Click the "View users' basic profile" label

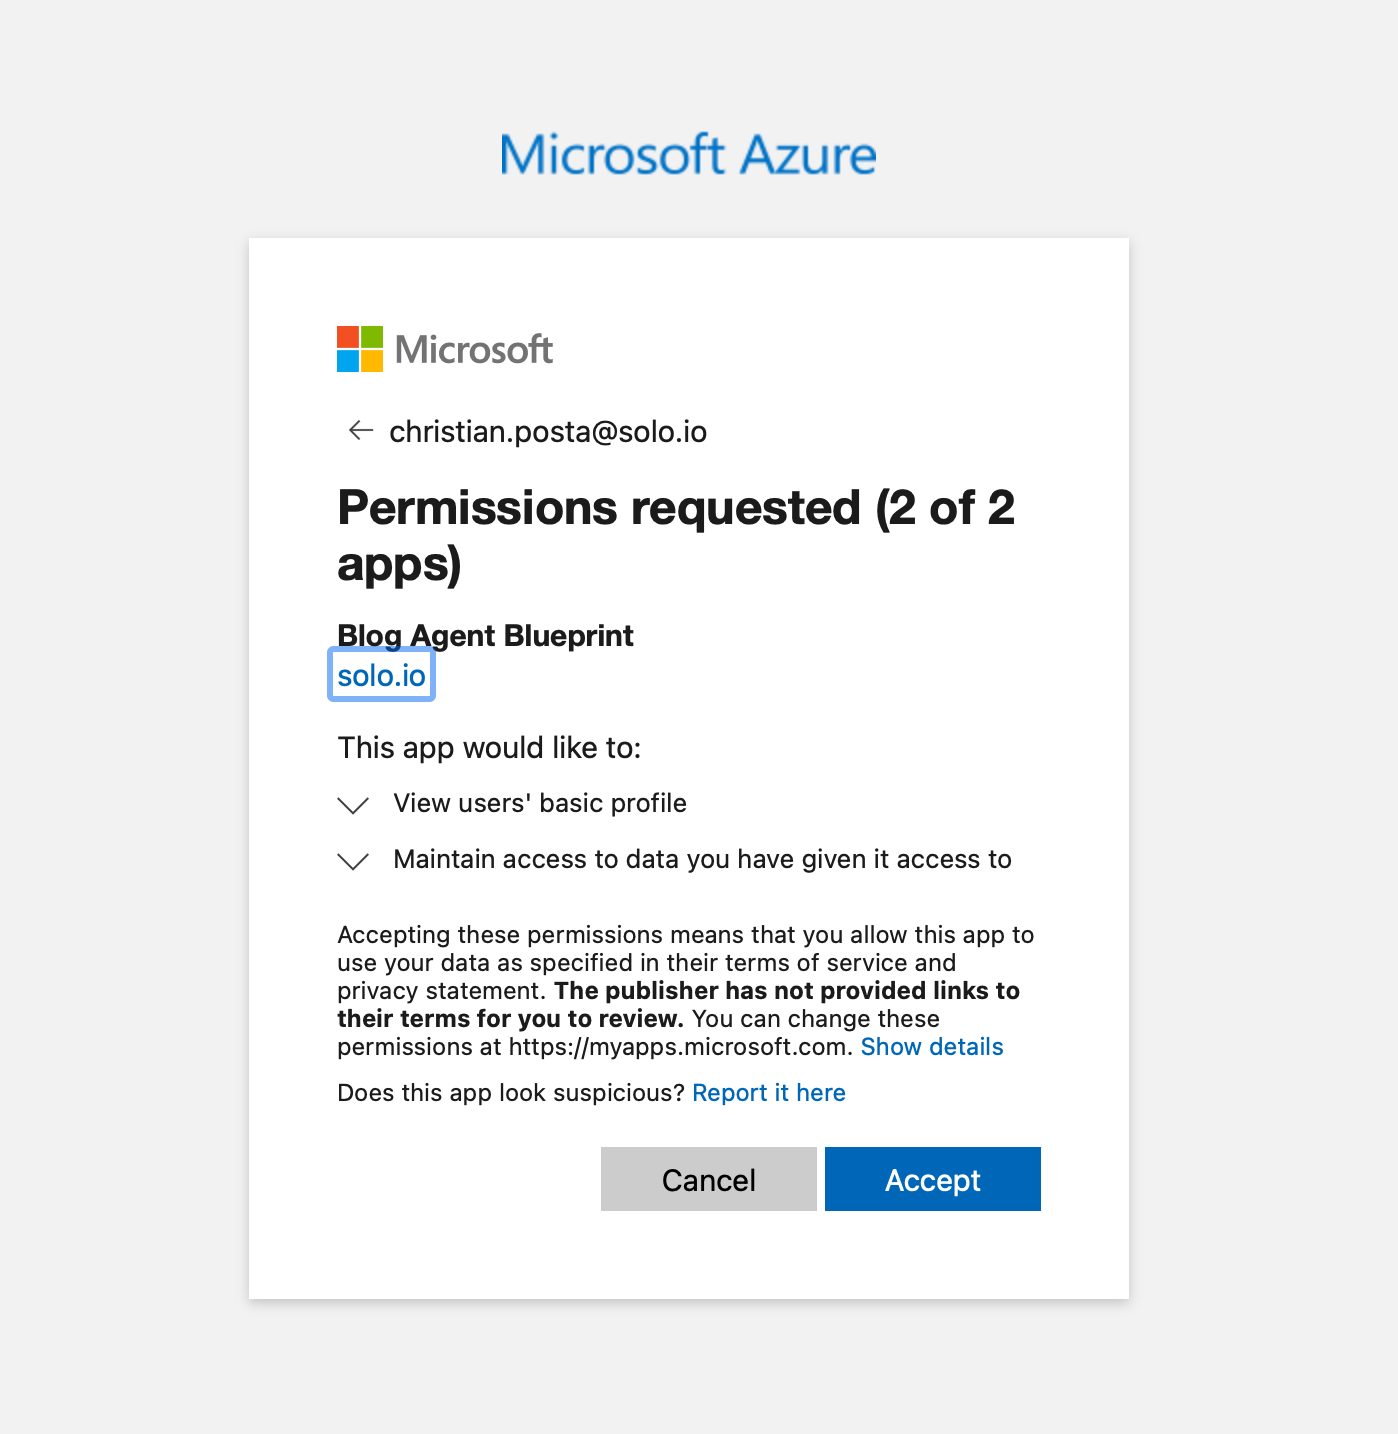coord(540,803)
